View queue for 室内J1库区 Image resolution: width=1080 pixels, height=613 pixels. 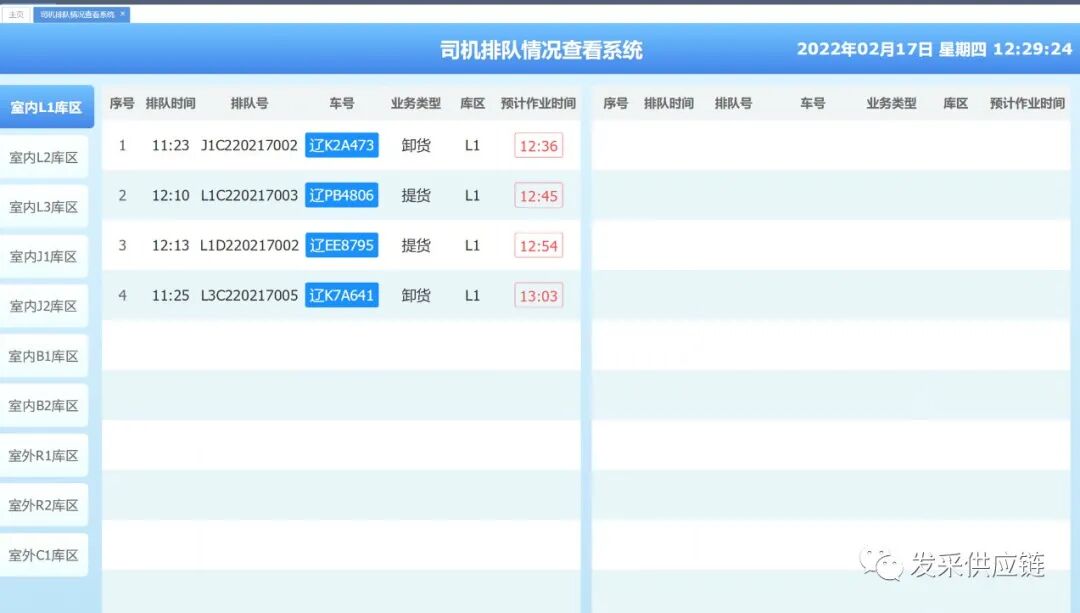pyautogui.click(x=46, y=255)
